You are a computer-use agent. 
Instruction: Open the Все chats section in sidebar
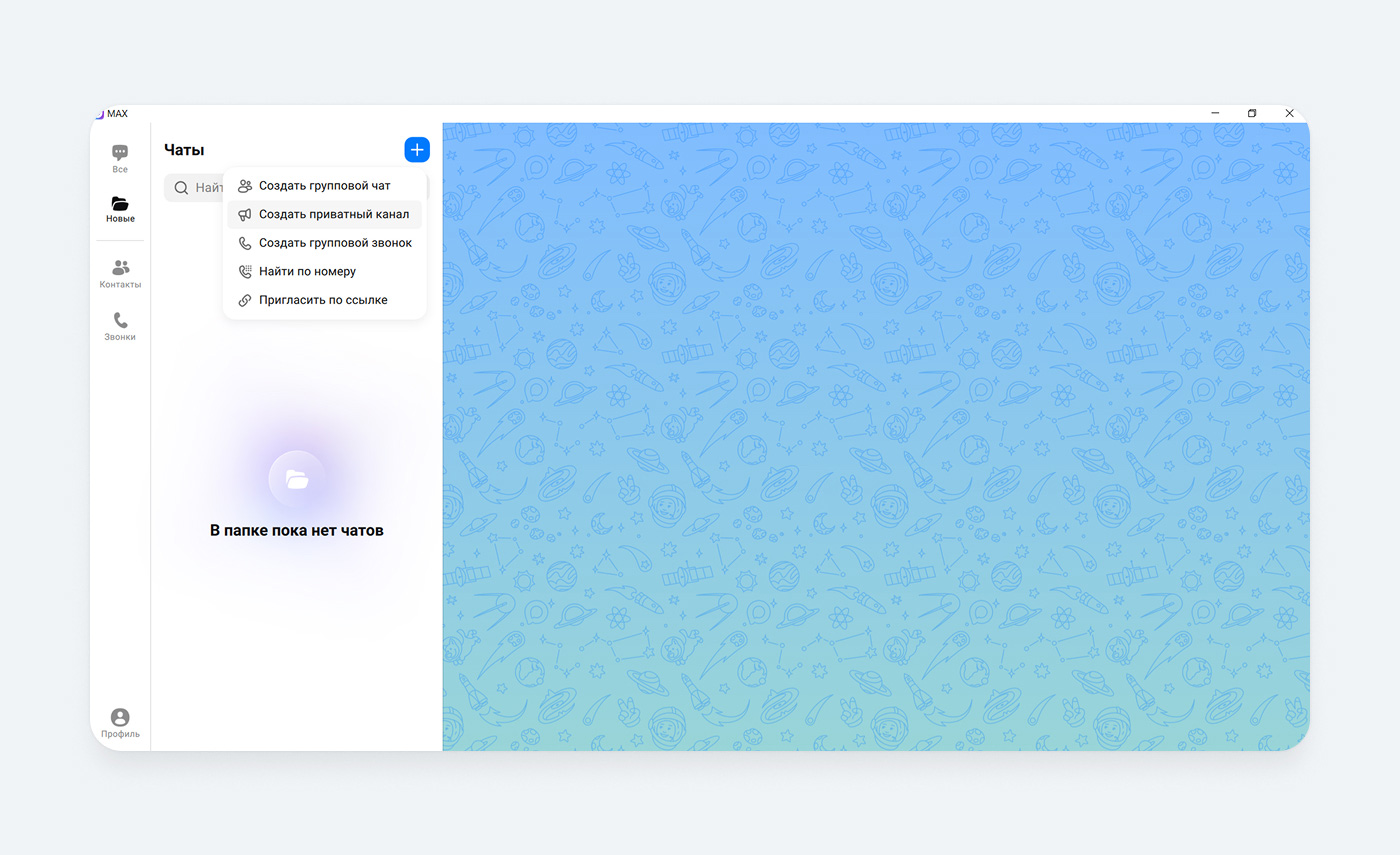pyautogui.click(x=120, y=158)
